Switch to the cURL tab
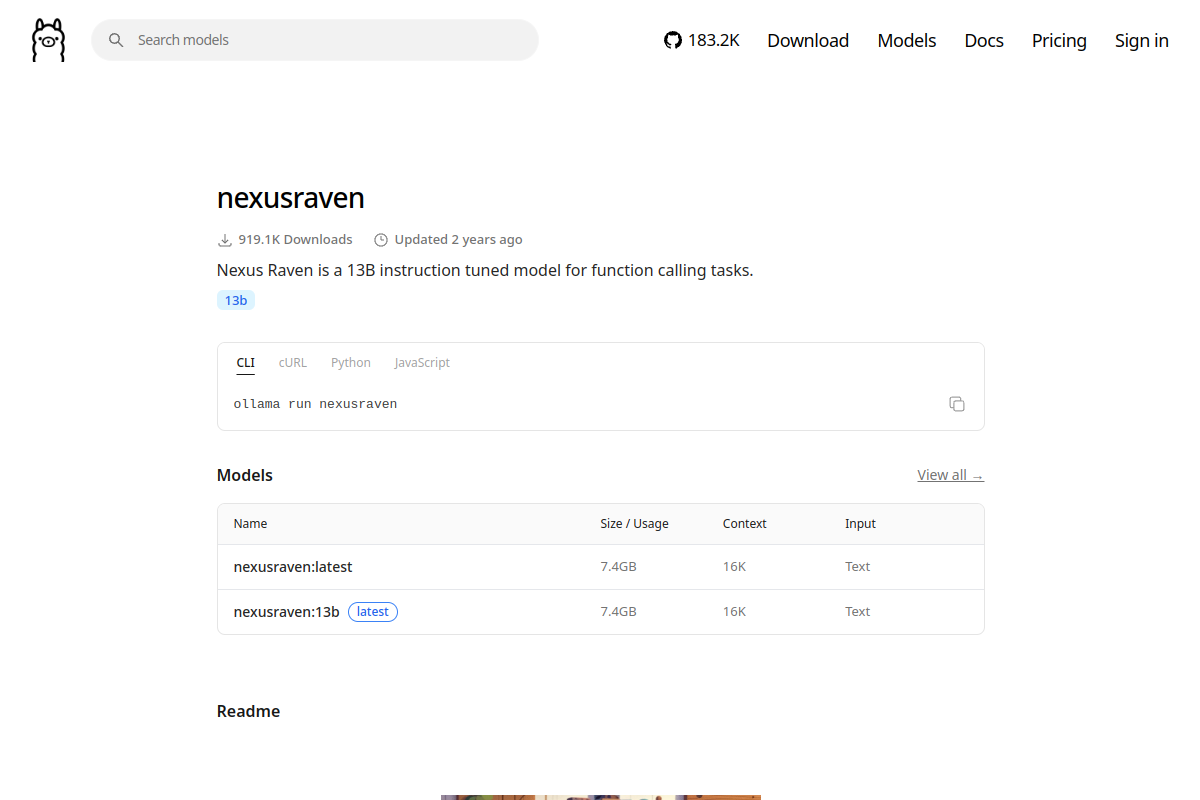The width and height of the screenshot is (1200, 800). (x=293, y=363)
